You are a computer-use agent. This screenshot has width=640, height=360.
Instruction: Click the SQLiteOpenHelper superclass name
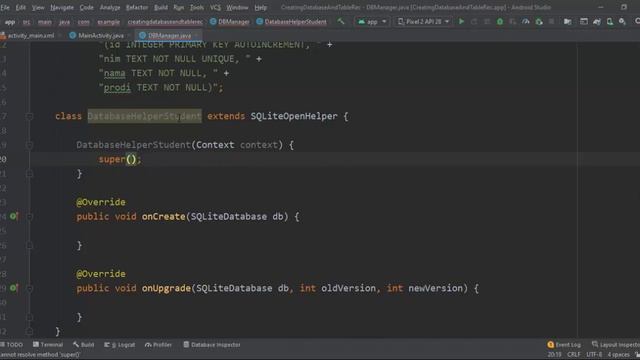[294, 116]
